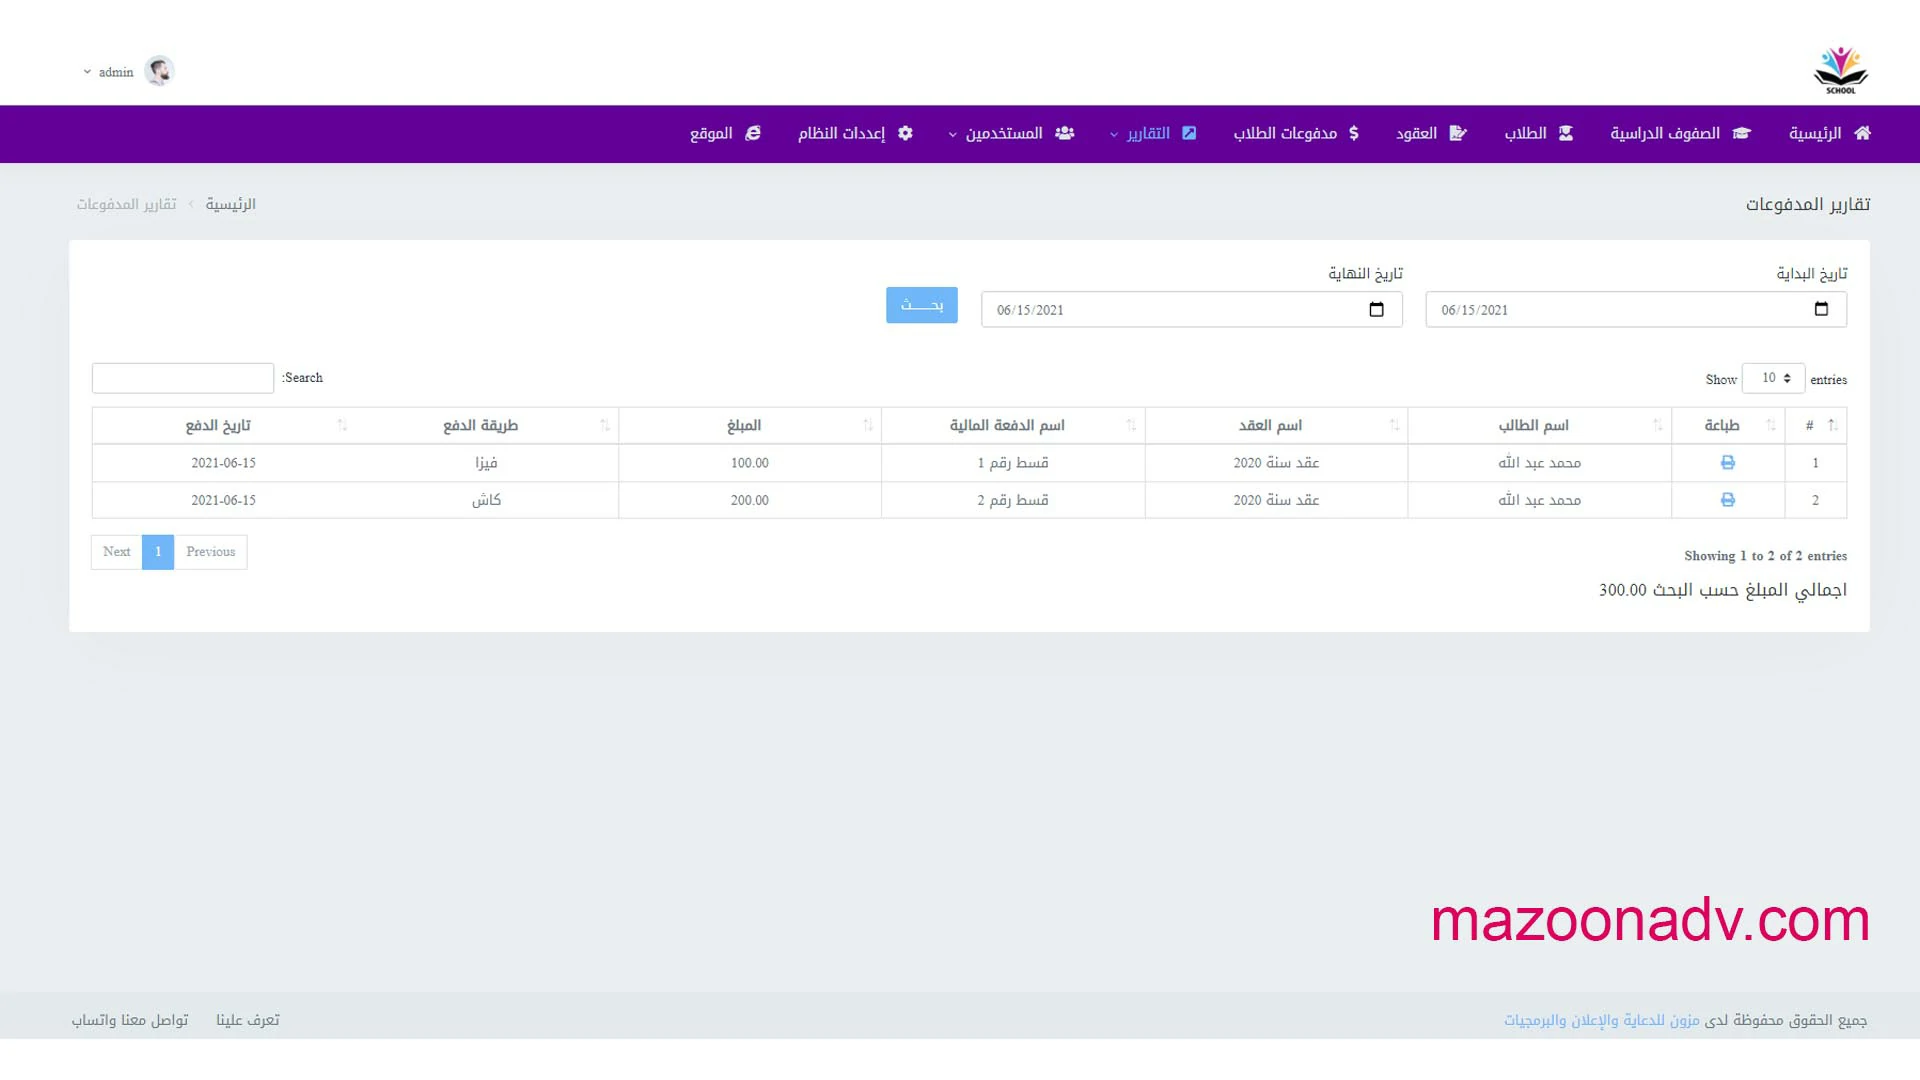1920x1080 pixels.
Task: Click the print icon in row 1
Action: coord(1727,463)
